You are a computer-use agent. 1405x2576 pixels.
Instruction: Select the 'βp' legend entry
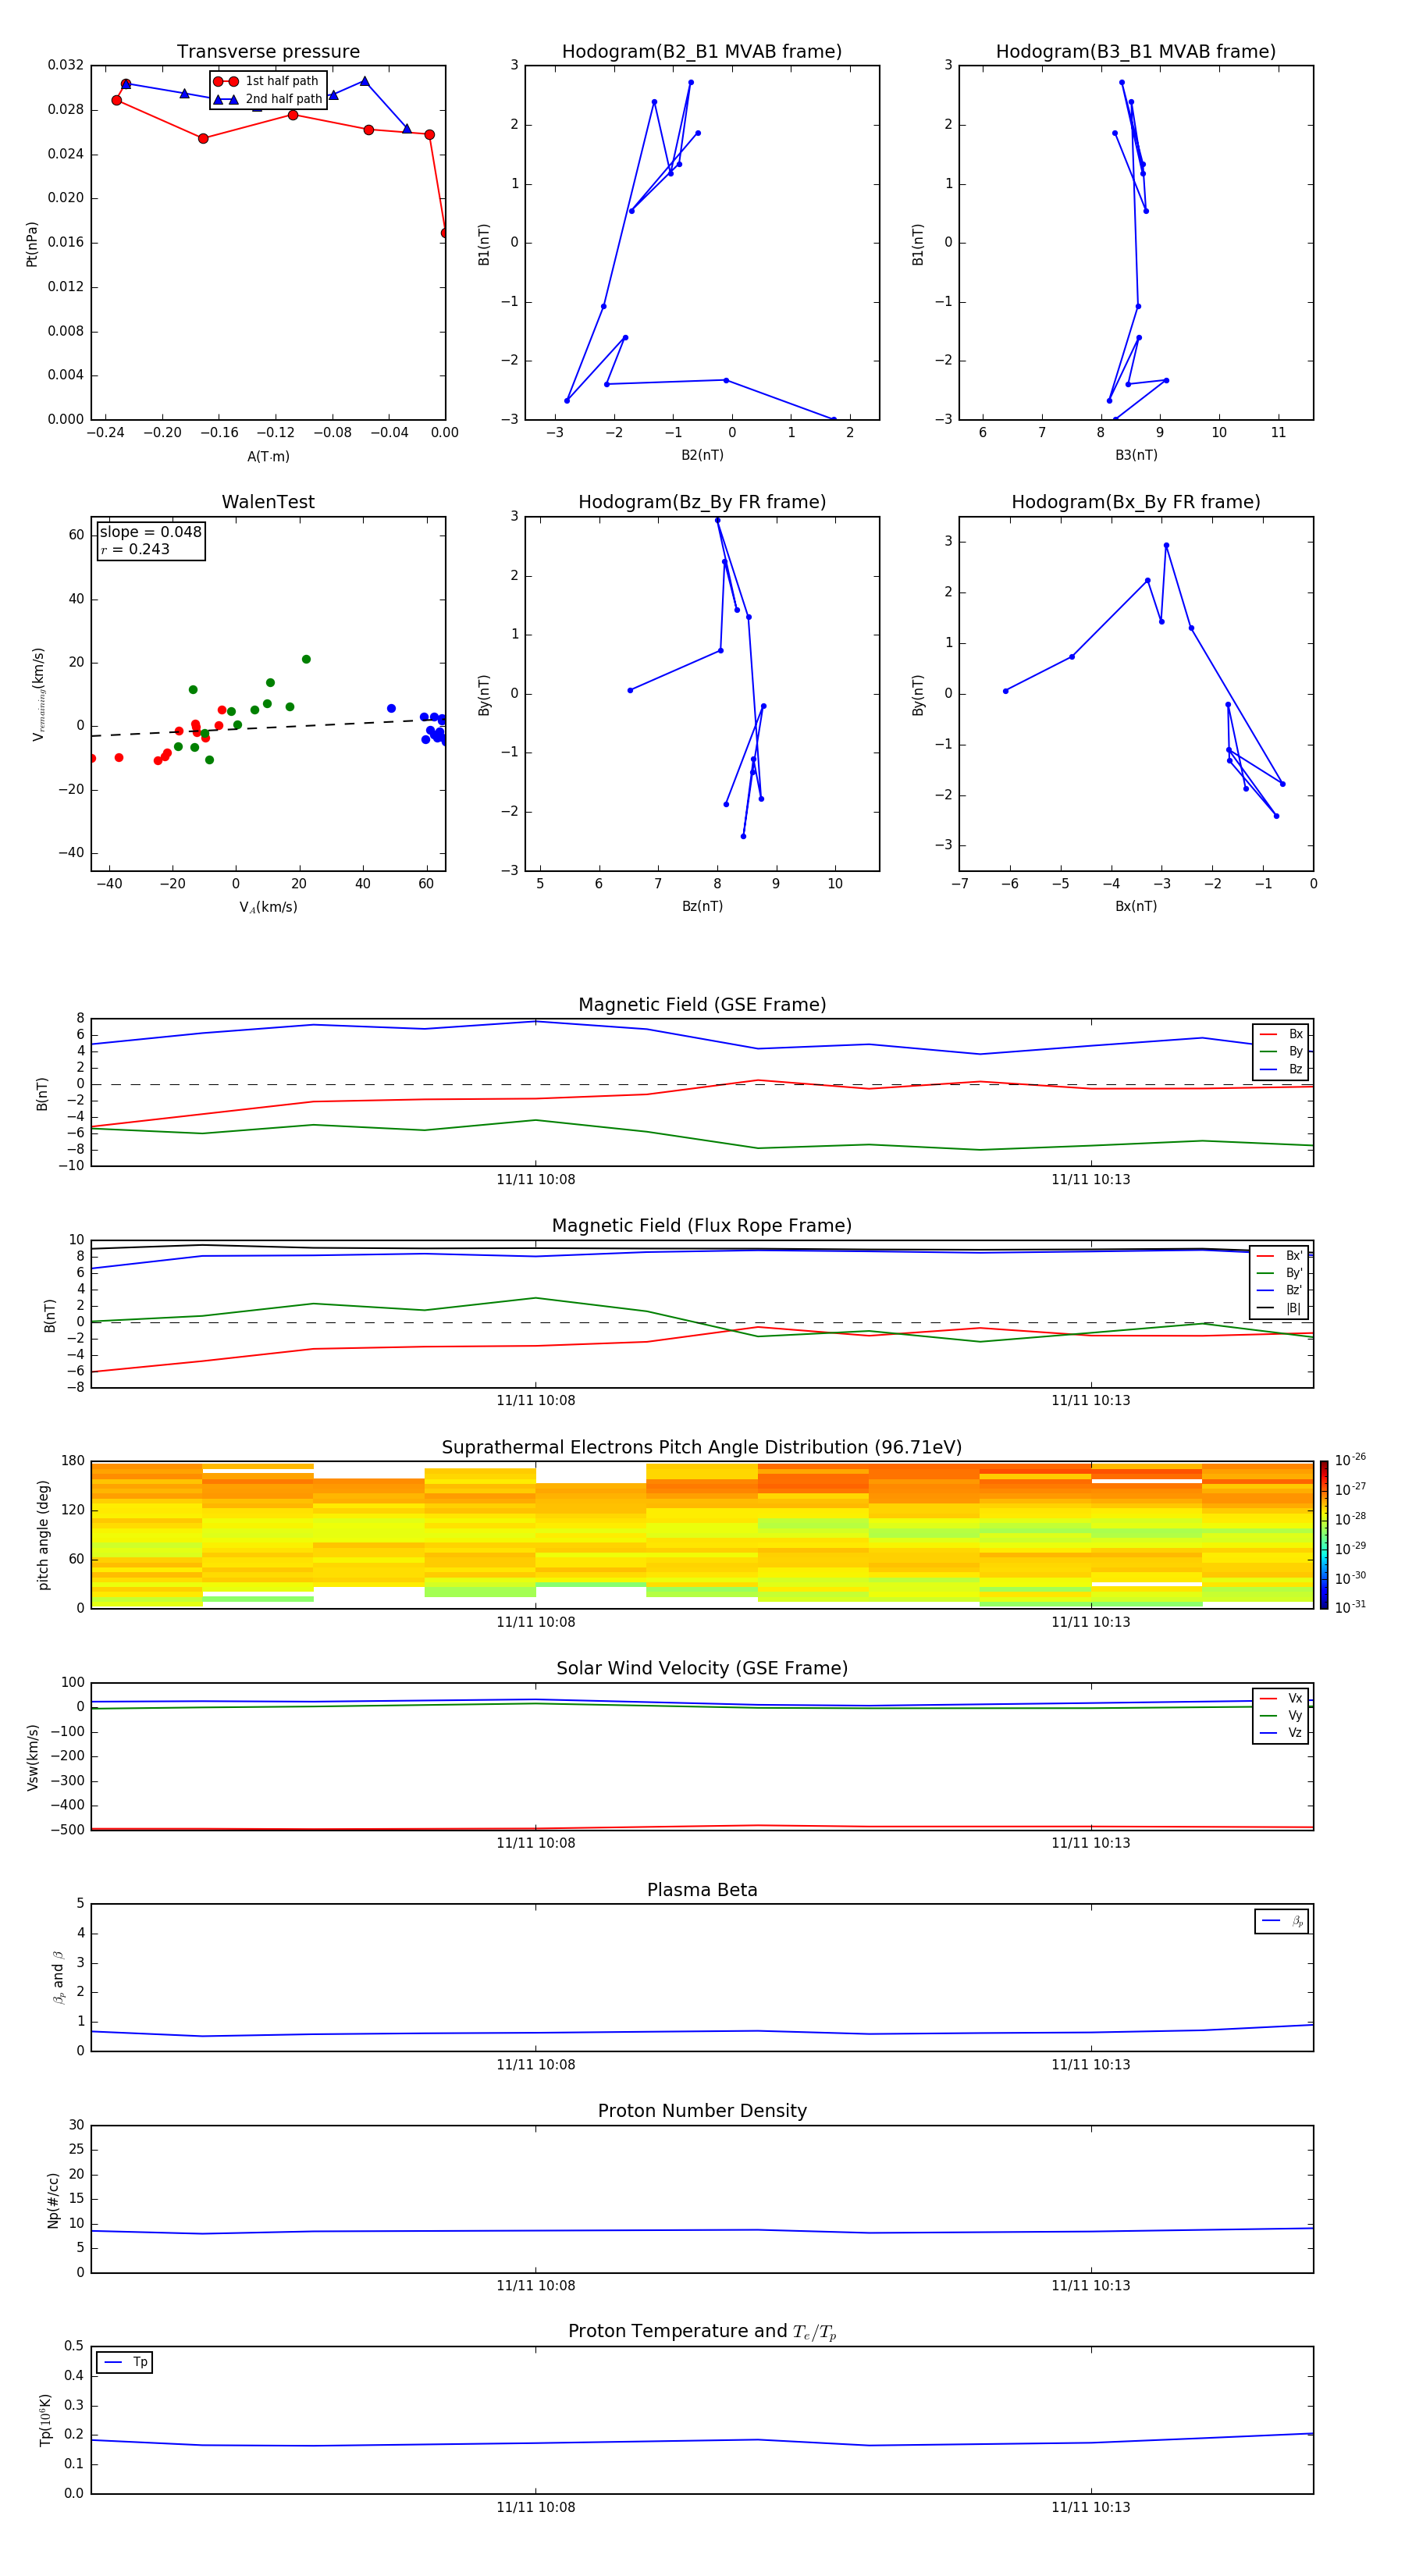click(1283, 1921)
